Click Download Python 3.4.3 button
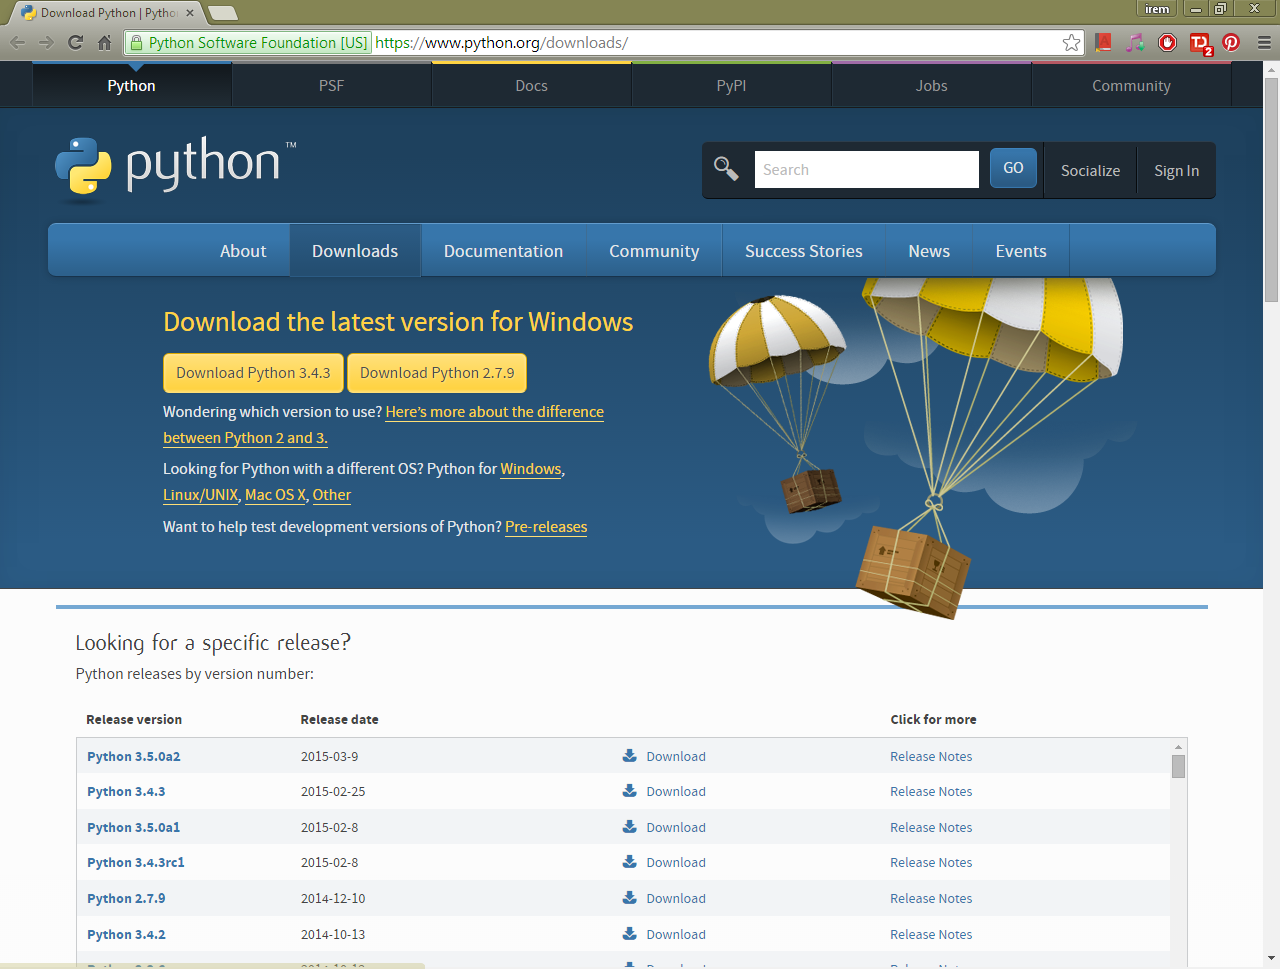 pos(253,373)
